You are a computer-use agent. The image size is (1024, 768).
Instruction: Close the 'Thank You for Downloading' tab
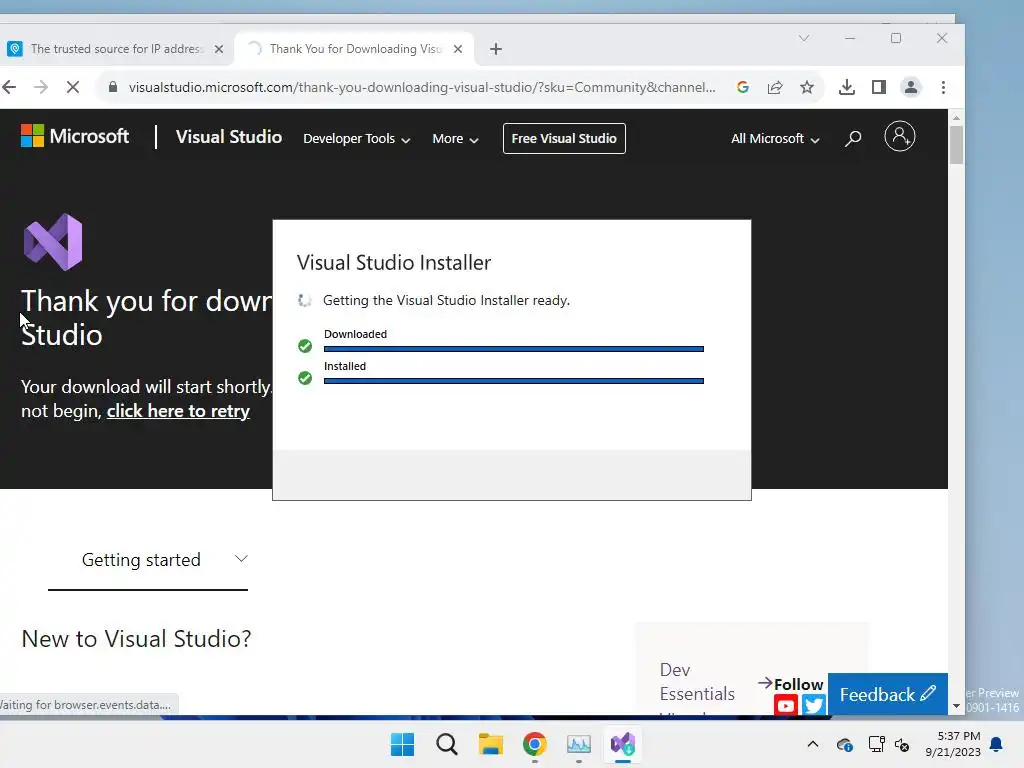click(x=458, y=49)
